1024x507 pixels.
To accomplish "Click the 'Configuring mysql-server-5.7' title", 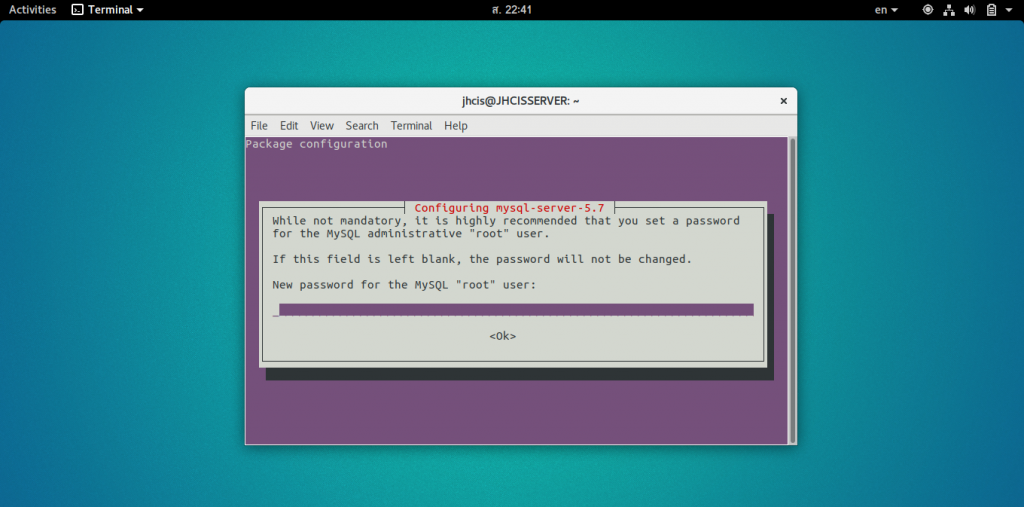I will (509, 208).
